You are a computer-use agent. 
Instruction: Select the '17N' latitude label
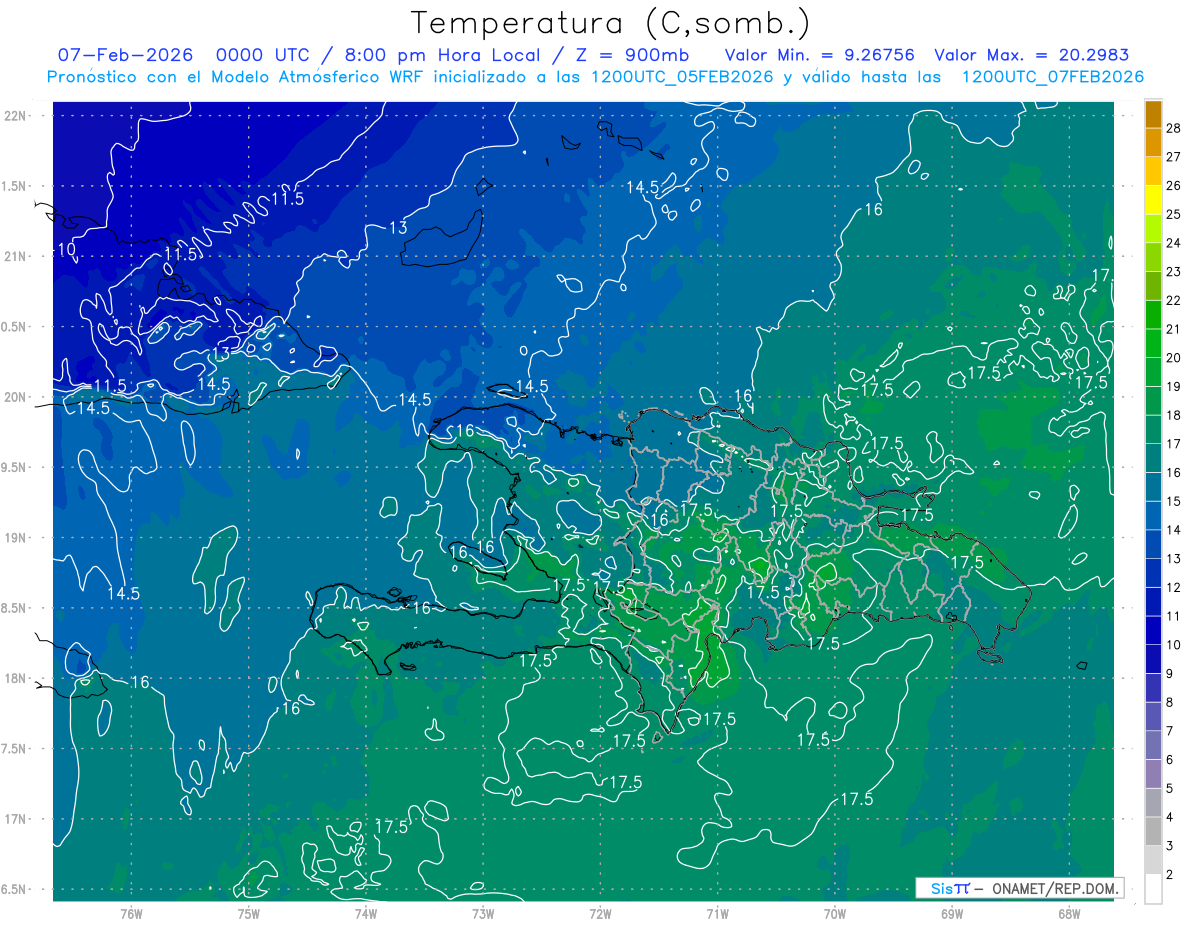pyautogui.click(x=15, y=819)
